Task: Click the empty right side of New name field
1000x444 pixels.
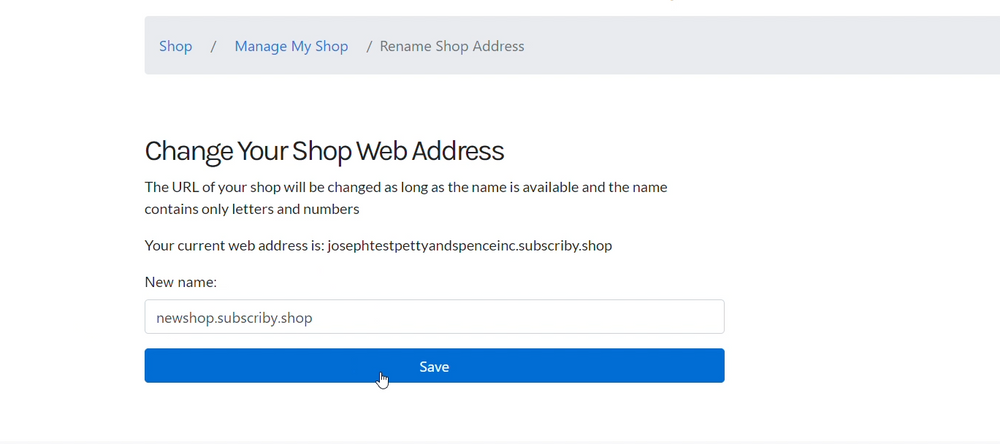Action: 574,317
